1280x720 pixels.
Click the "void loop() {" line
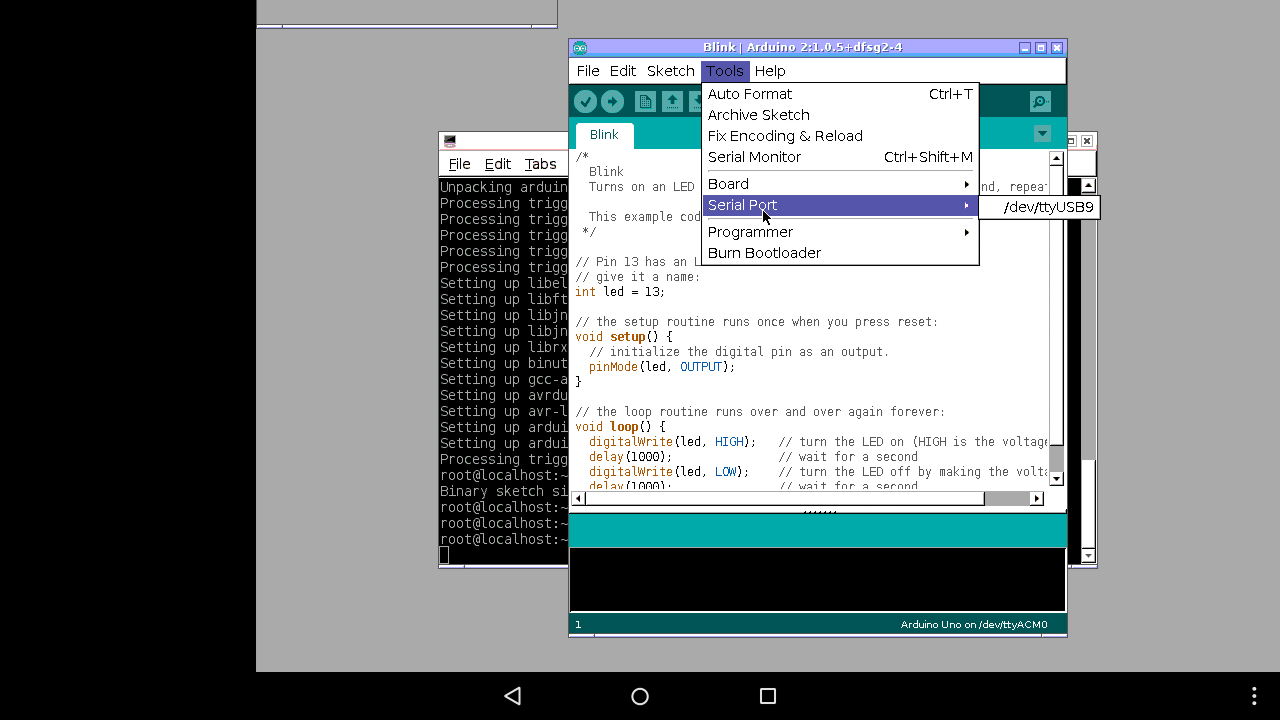coord(620,427)
